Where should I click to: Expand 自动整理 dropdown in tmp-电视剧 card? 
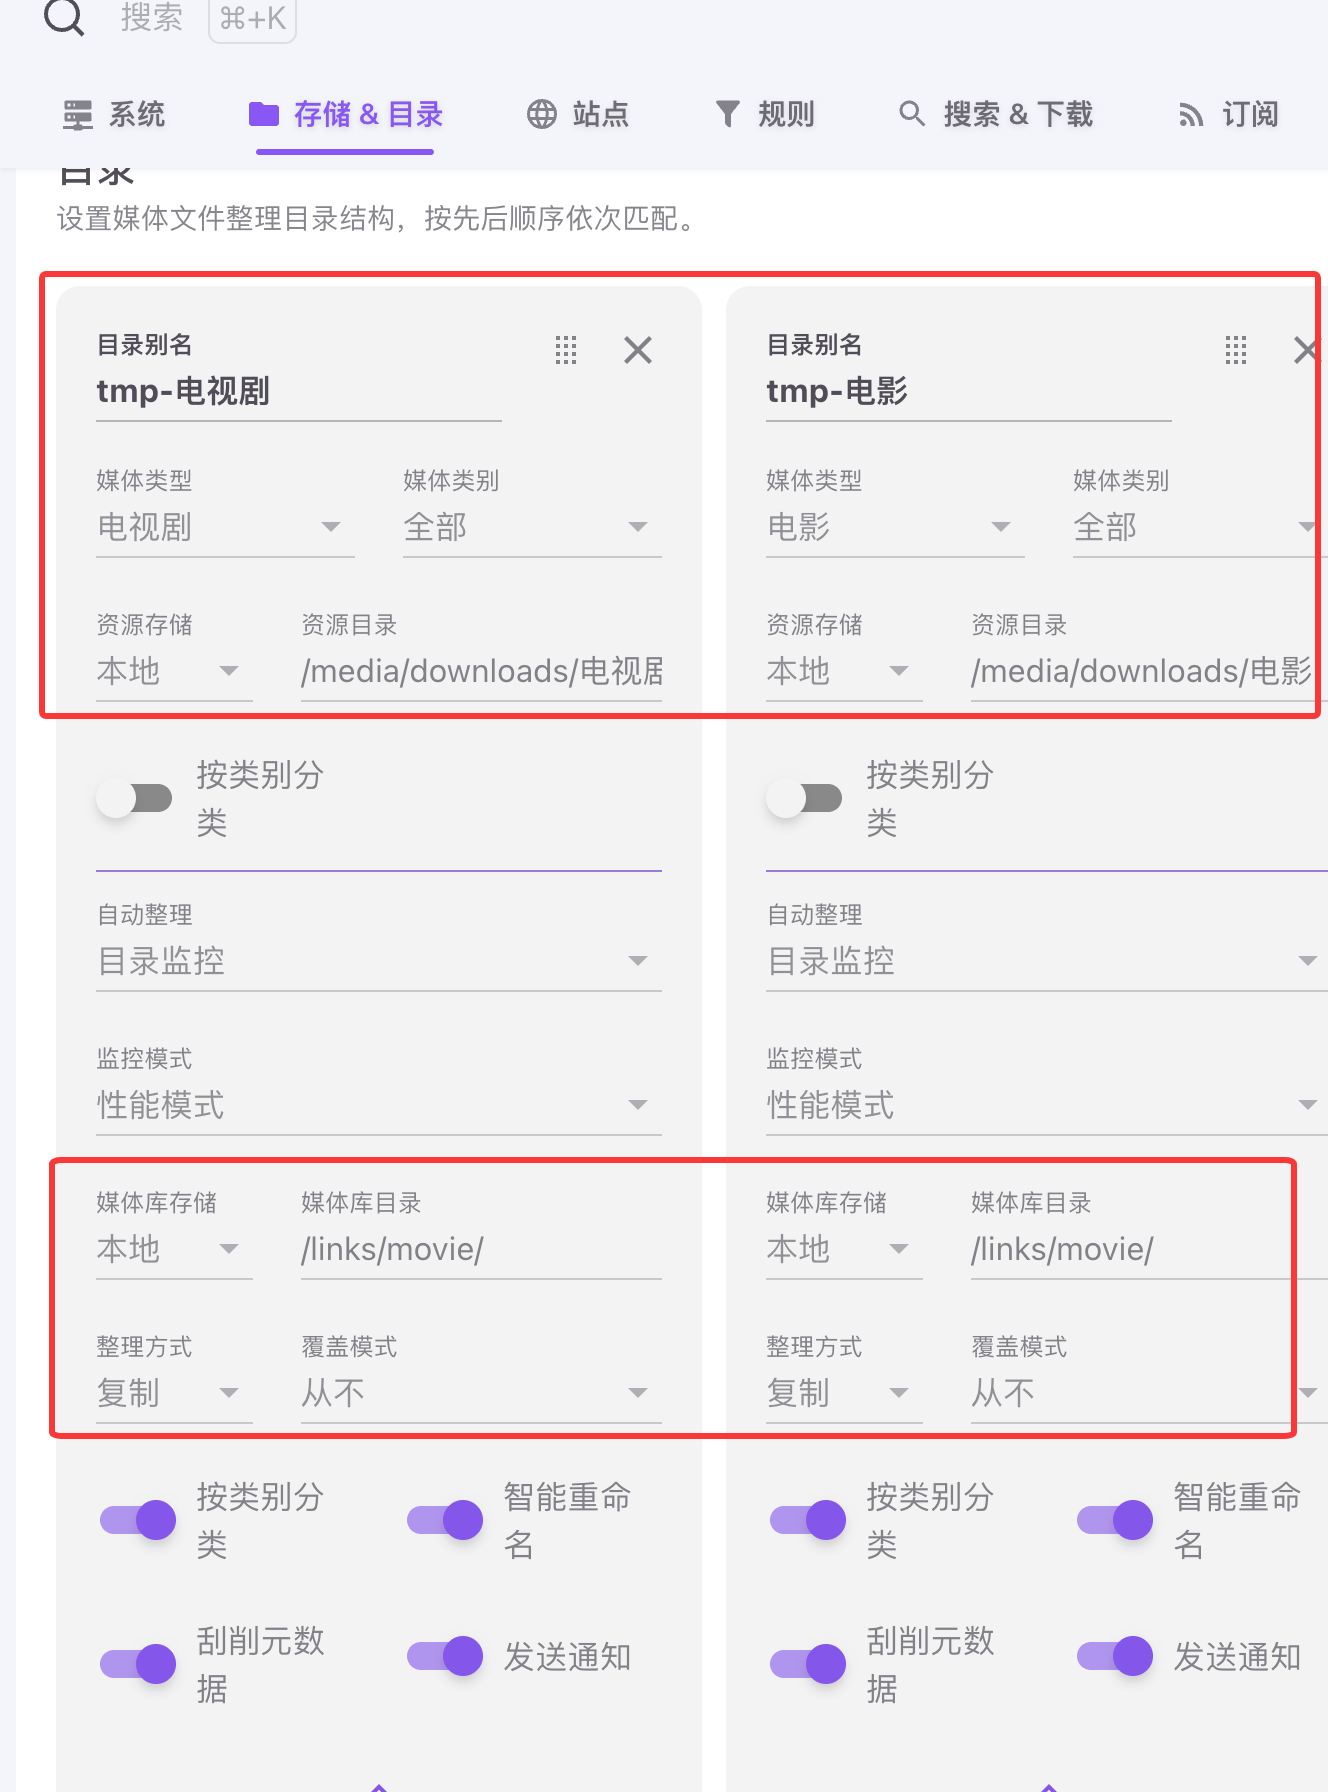click(x=378, y=961)
